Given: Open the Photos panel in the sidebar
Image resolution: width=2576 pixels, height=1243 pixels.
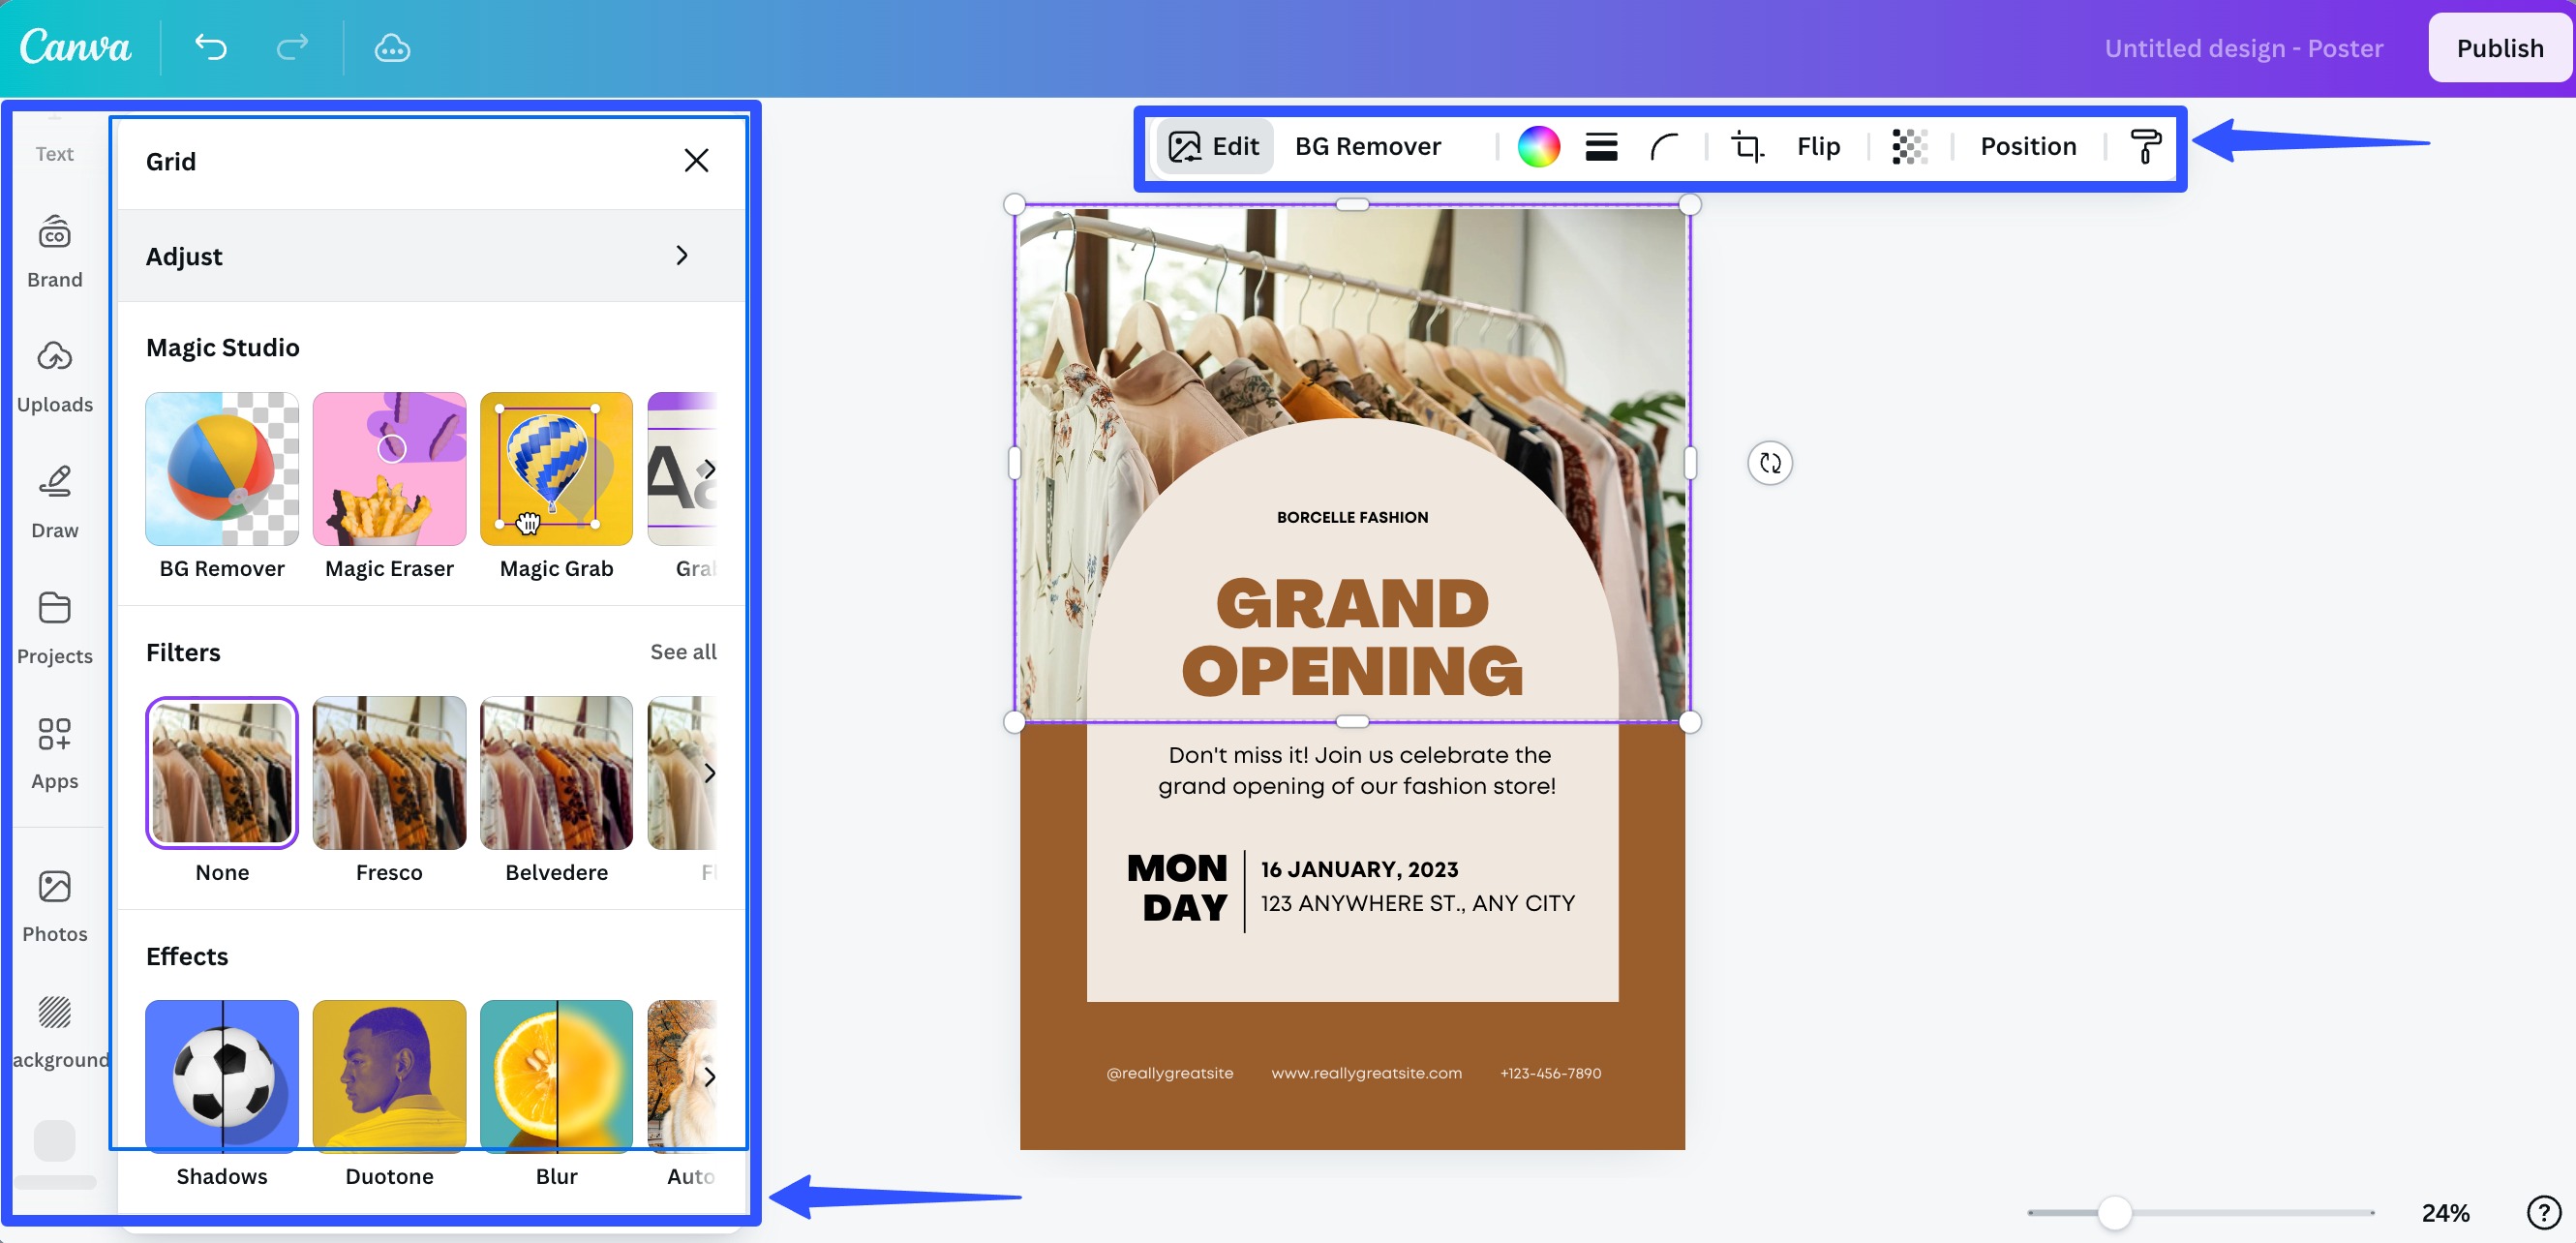Looking at the screenshot, I should pyautogui.click(x=54, y=905).
